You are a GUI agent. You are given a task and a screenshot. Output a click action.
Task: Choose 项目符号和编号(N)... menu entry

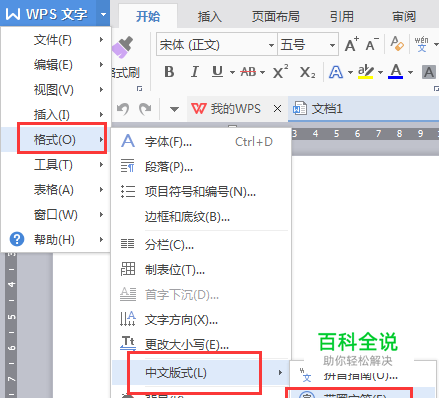[x=201, y=192]
